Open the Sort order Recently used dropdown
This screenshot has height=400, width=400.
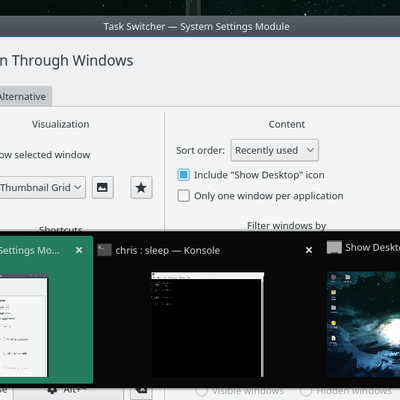pos(274,150)
